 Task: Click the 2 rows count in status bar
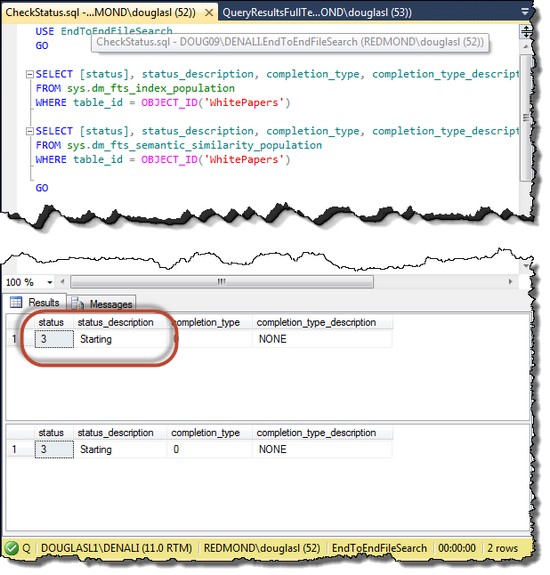click(x=502, y=548)
